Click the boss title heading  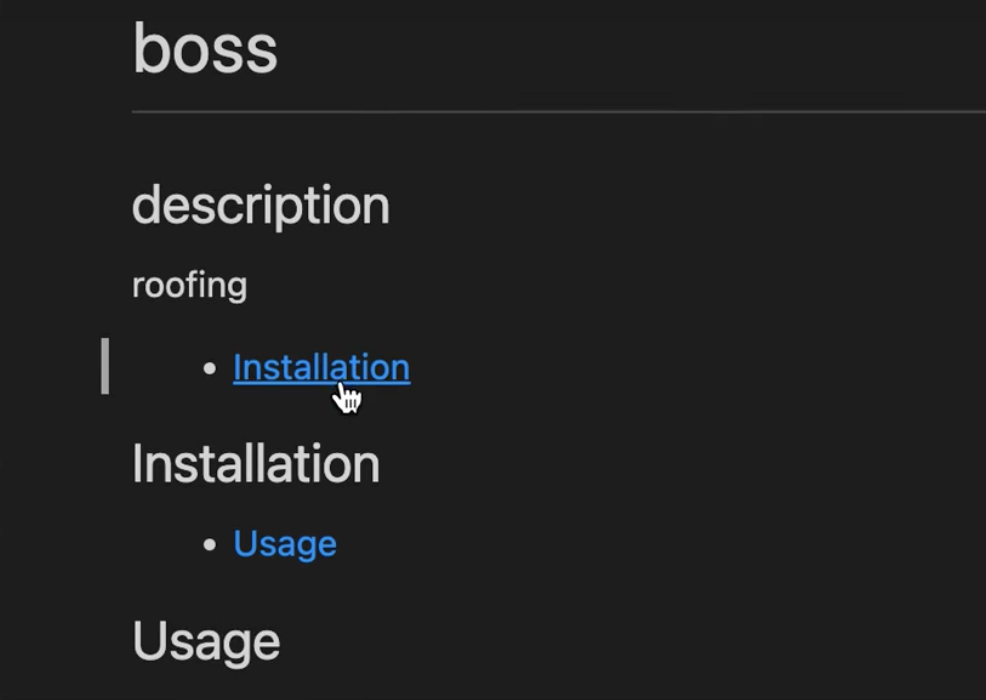pos(205,49)
